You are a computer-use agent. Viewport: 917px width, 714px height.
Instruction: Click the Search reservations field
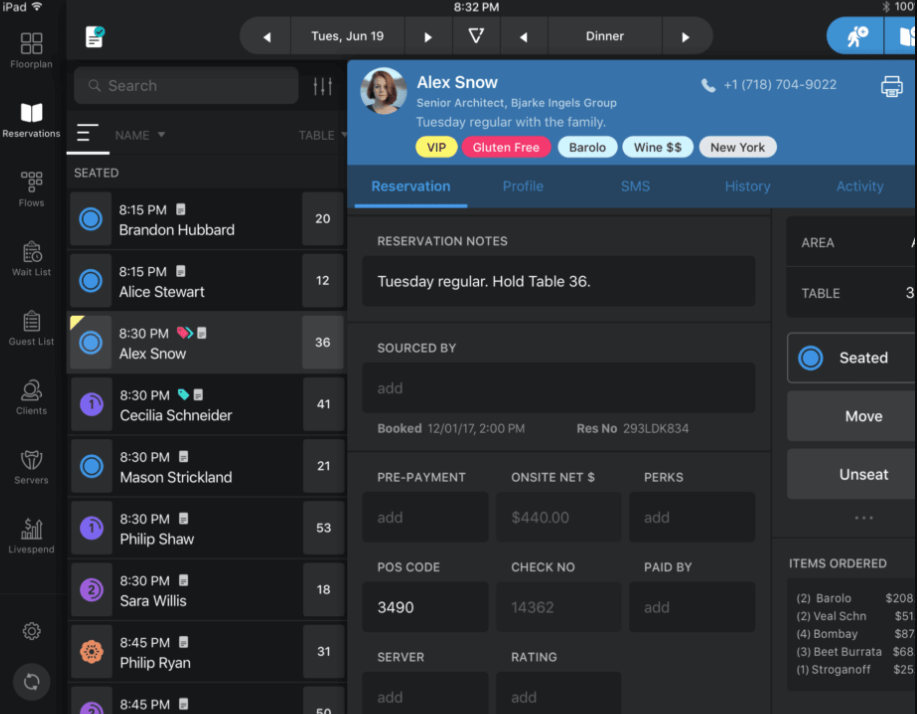click(186, 86)
